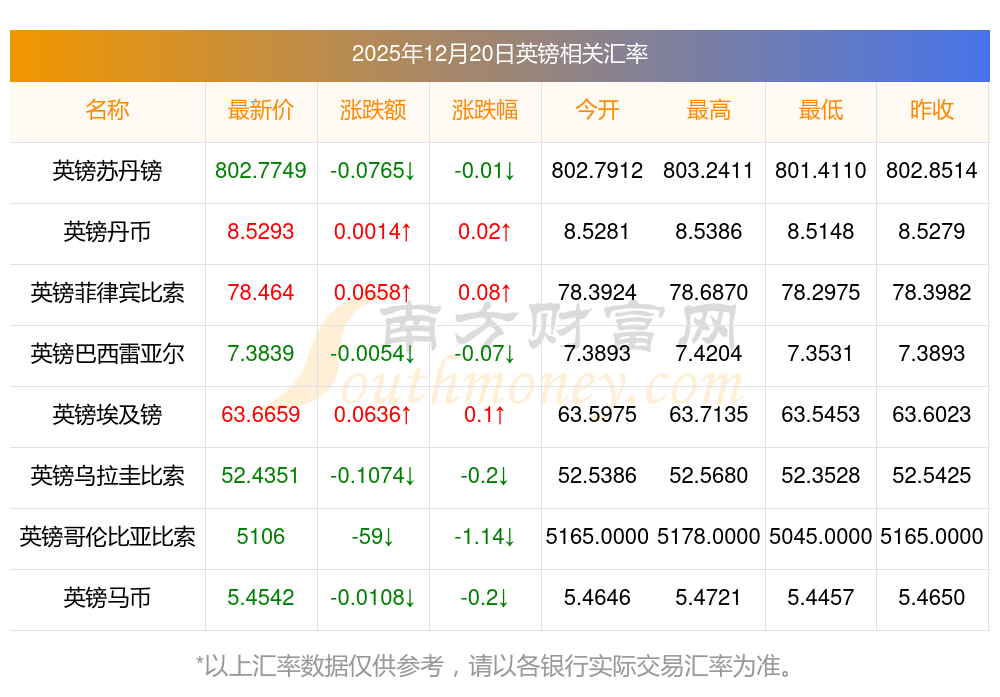Click change percent -1.14↓
Viewport: 1000px width, 697px height.
point(485,536)
